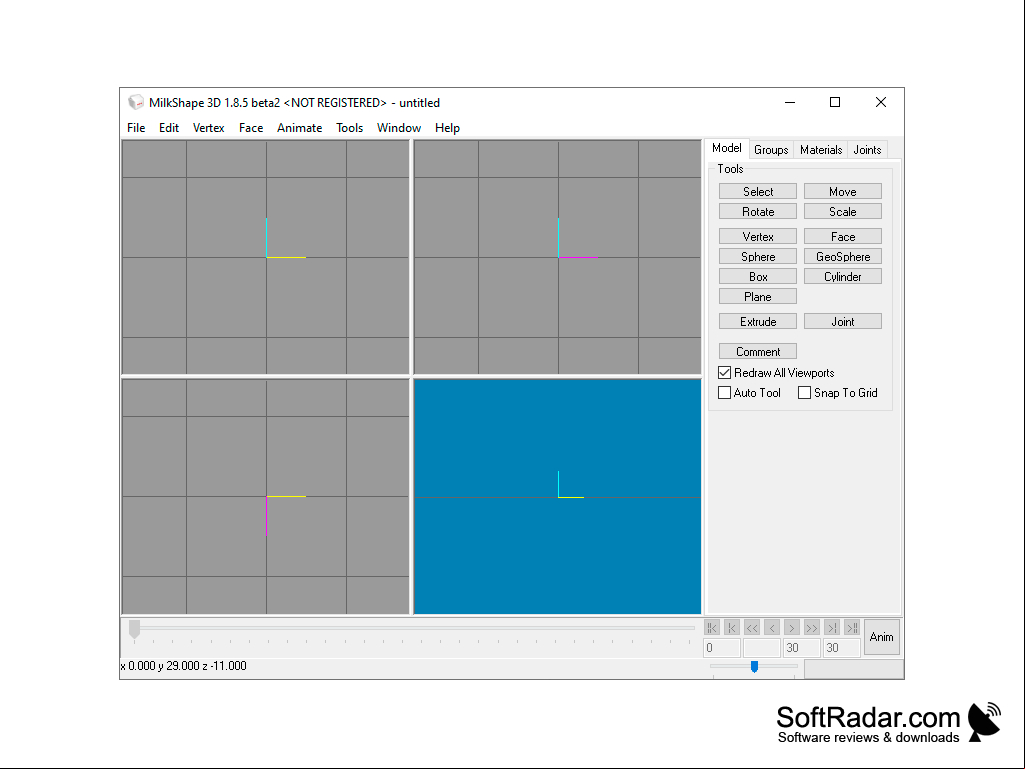The height and width of the screenshot is (769, 1025).
Task: Choose the Face creation tool
Action: [843, 237]
